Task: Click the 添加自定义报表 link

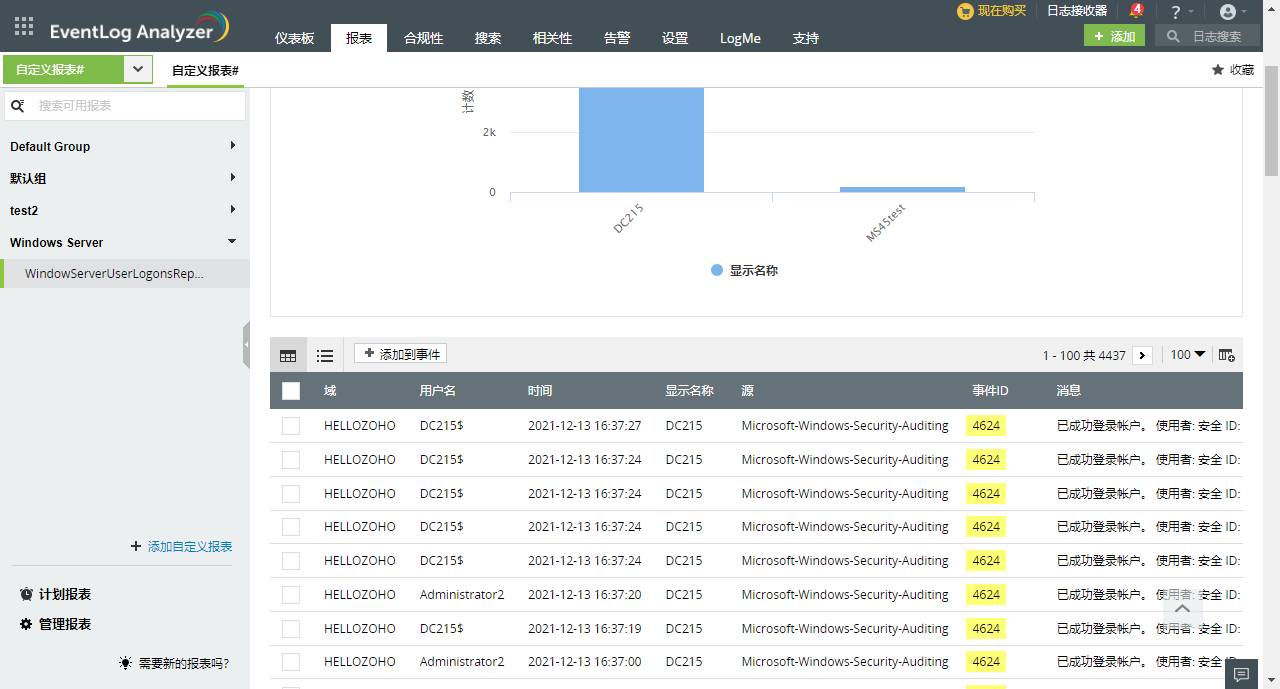Action: (189, 546)
